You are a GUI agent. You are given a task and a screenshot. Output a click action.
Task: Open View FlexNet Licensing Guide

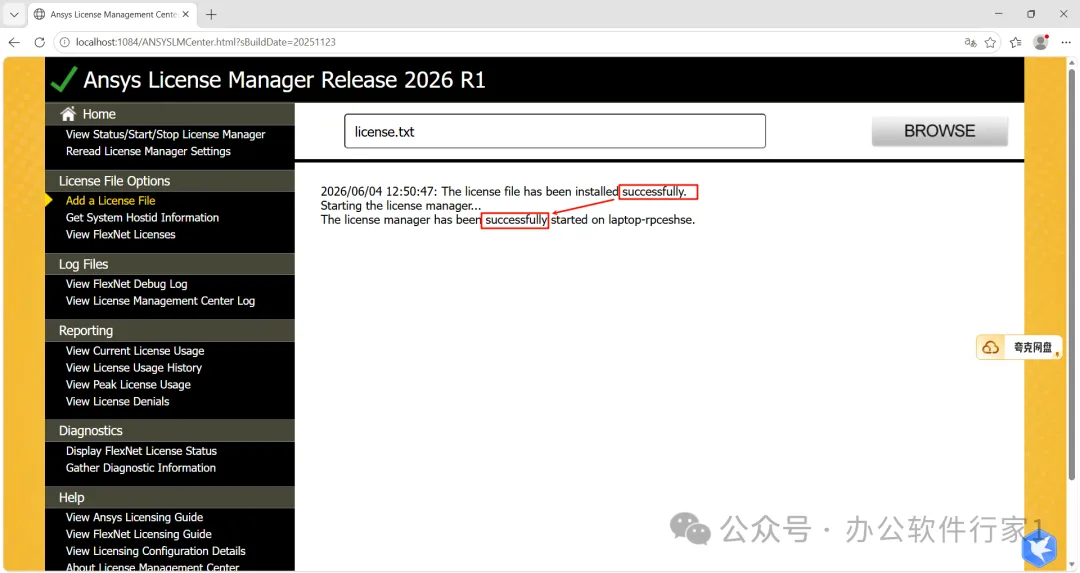point(138,534)
